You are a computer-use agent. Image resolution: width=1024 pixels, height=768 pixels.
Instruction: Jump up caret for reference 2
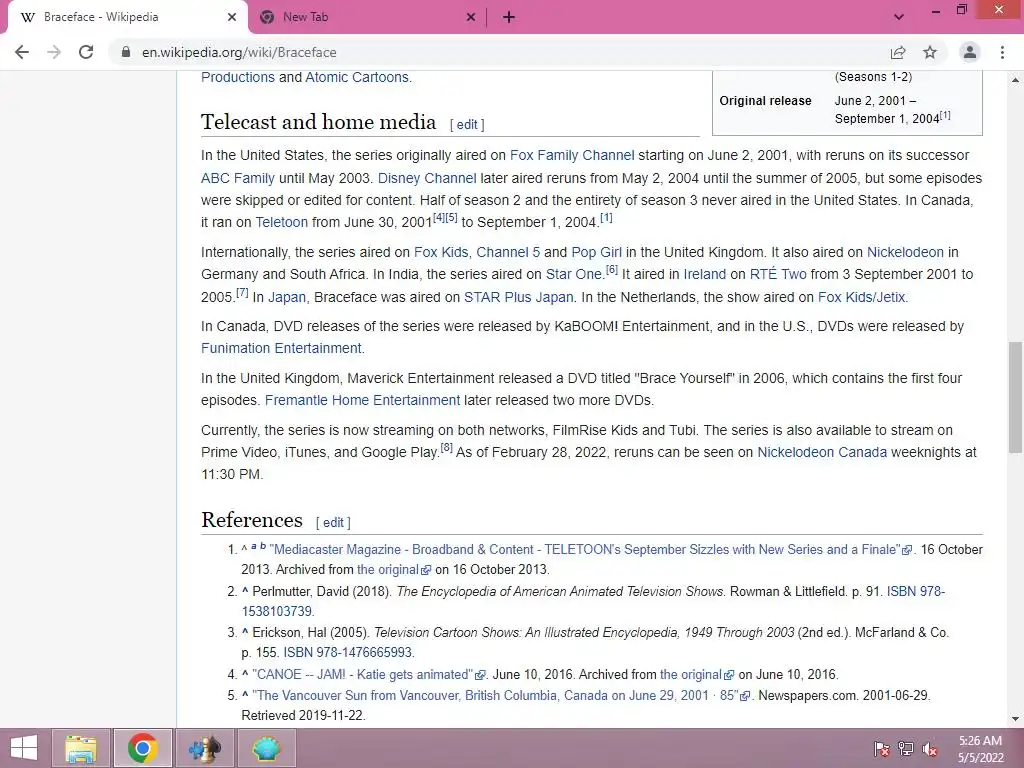point(245,592)
